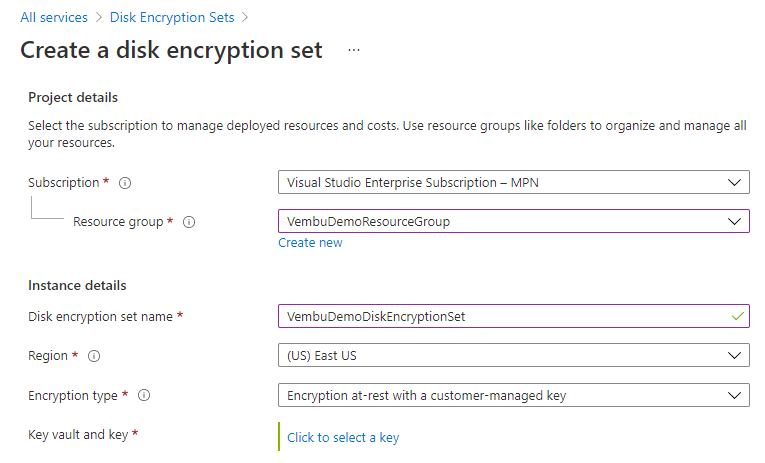Click the Create new resource group link

pos(310,243)
